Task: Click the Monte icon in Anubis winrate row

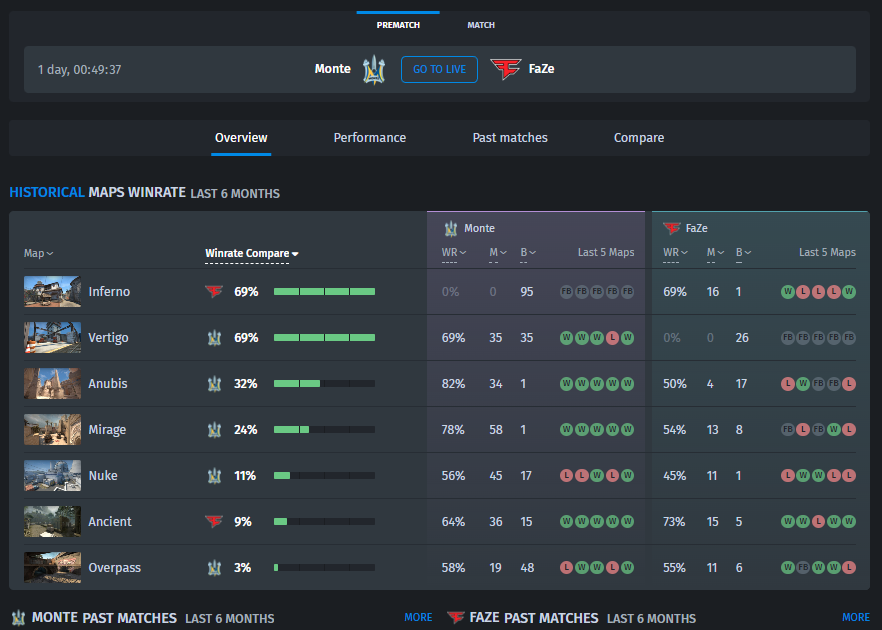Action: [x=214, y=384]
